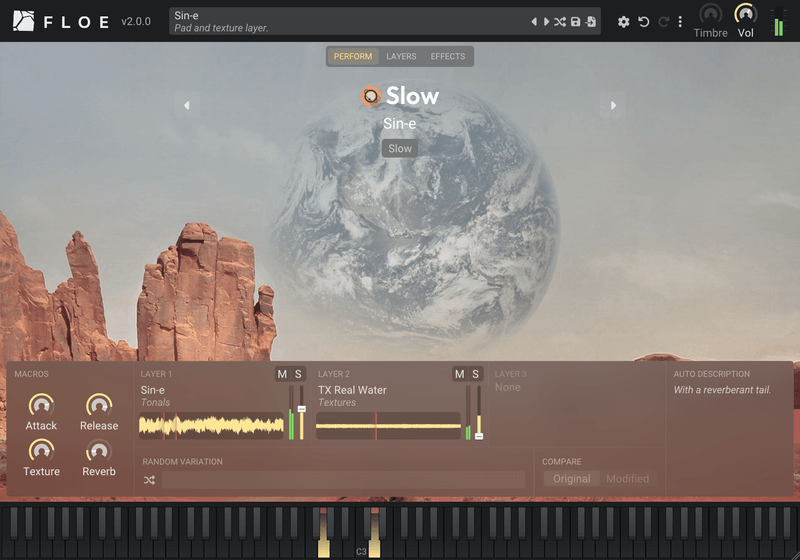Click the Release macro knob

pyautogui.click(x=99, y=405)
